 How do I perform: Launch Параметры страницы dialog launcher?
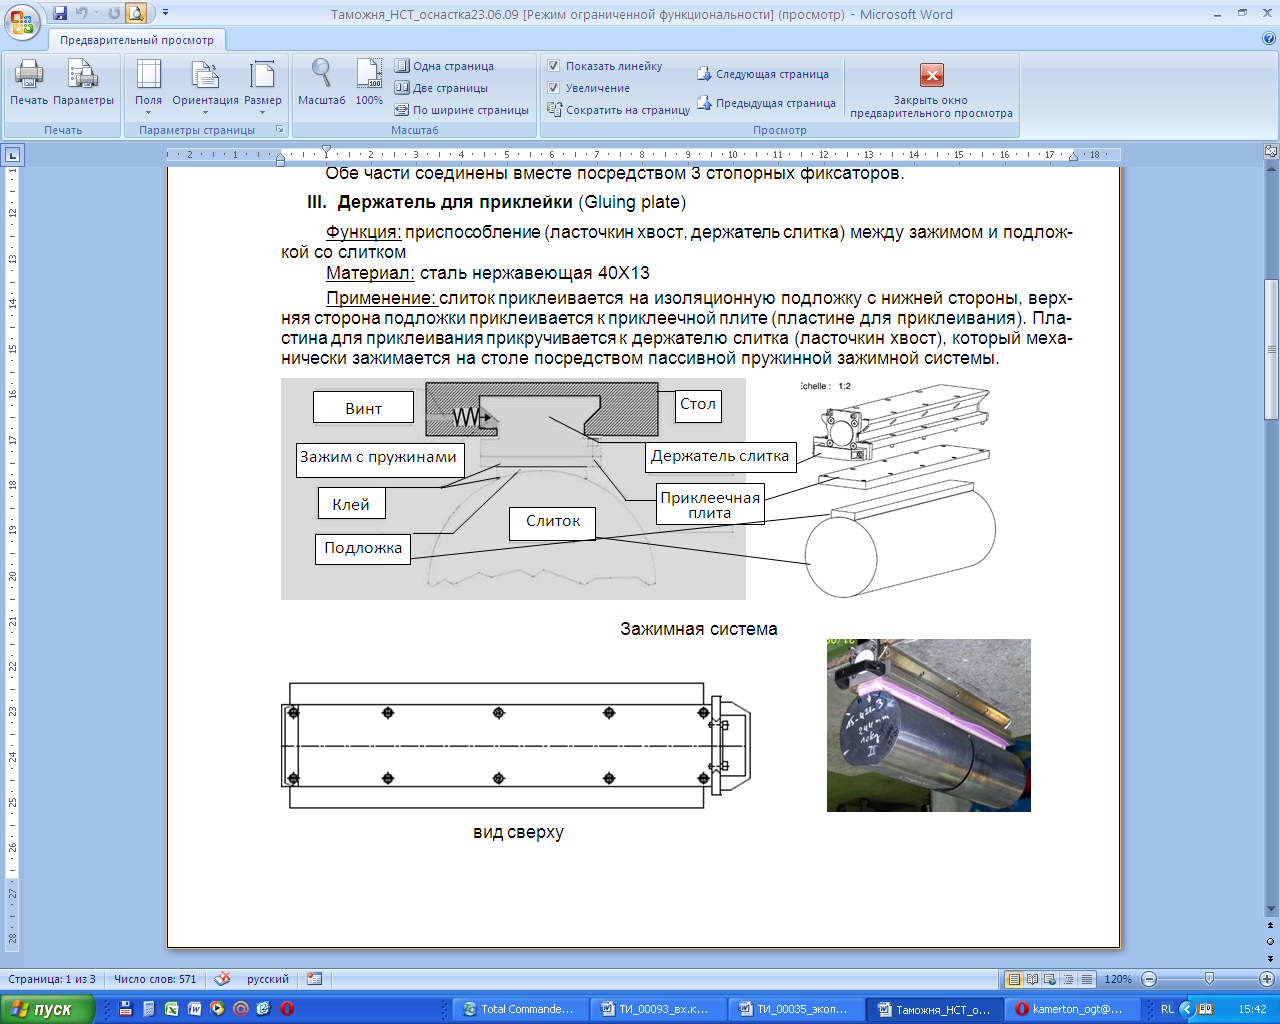pyautogui.click(x=280, y=130)
